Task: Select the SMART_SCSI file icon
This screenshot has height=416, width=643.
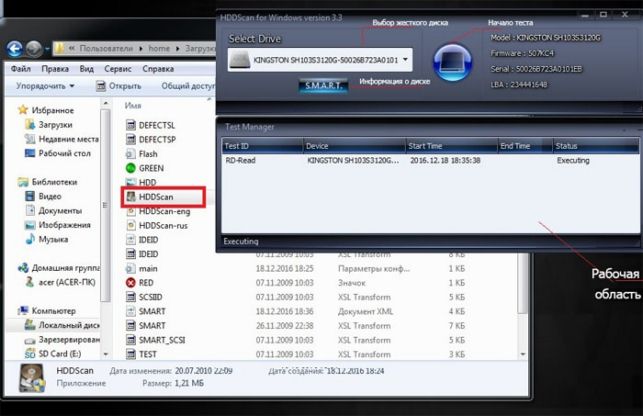Action: (x=131, y=340)
